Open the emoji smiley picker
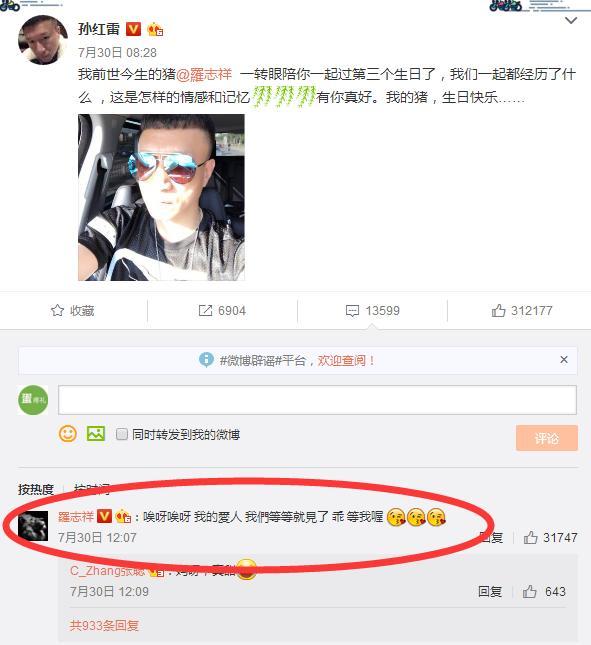This screenshot has height=645, width=591. tap(68, 434)
